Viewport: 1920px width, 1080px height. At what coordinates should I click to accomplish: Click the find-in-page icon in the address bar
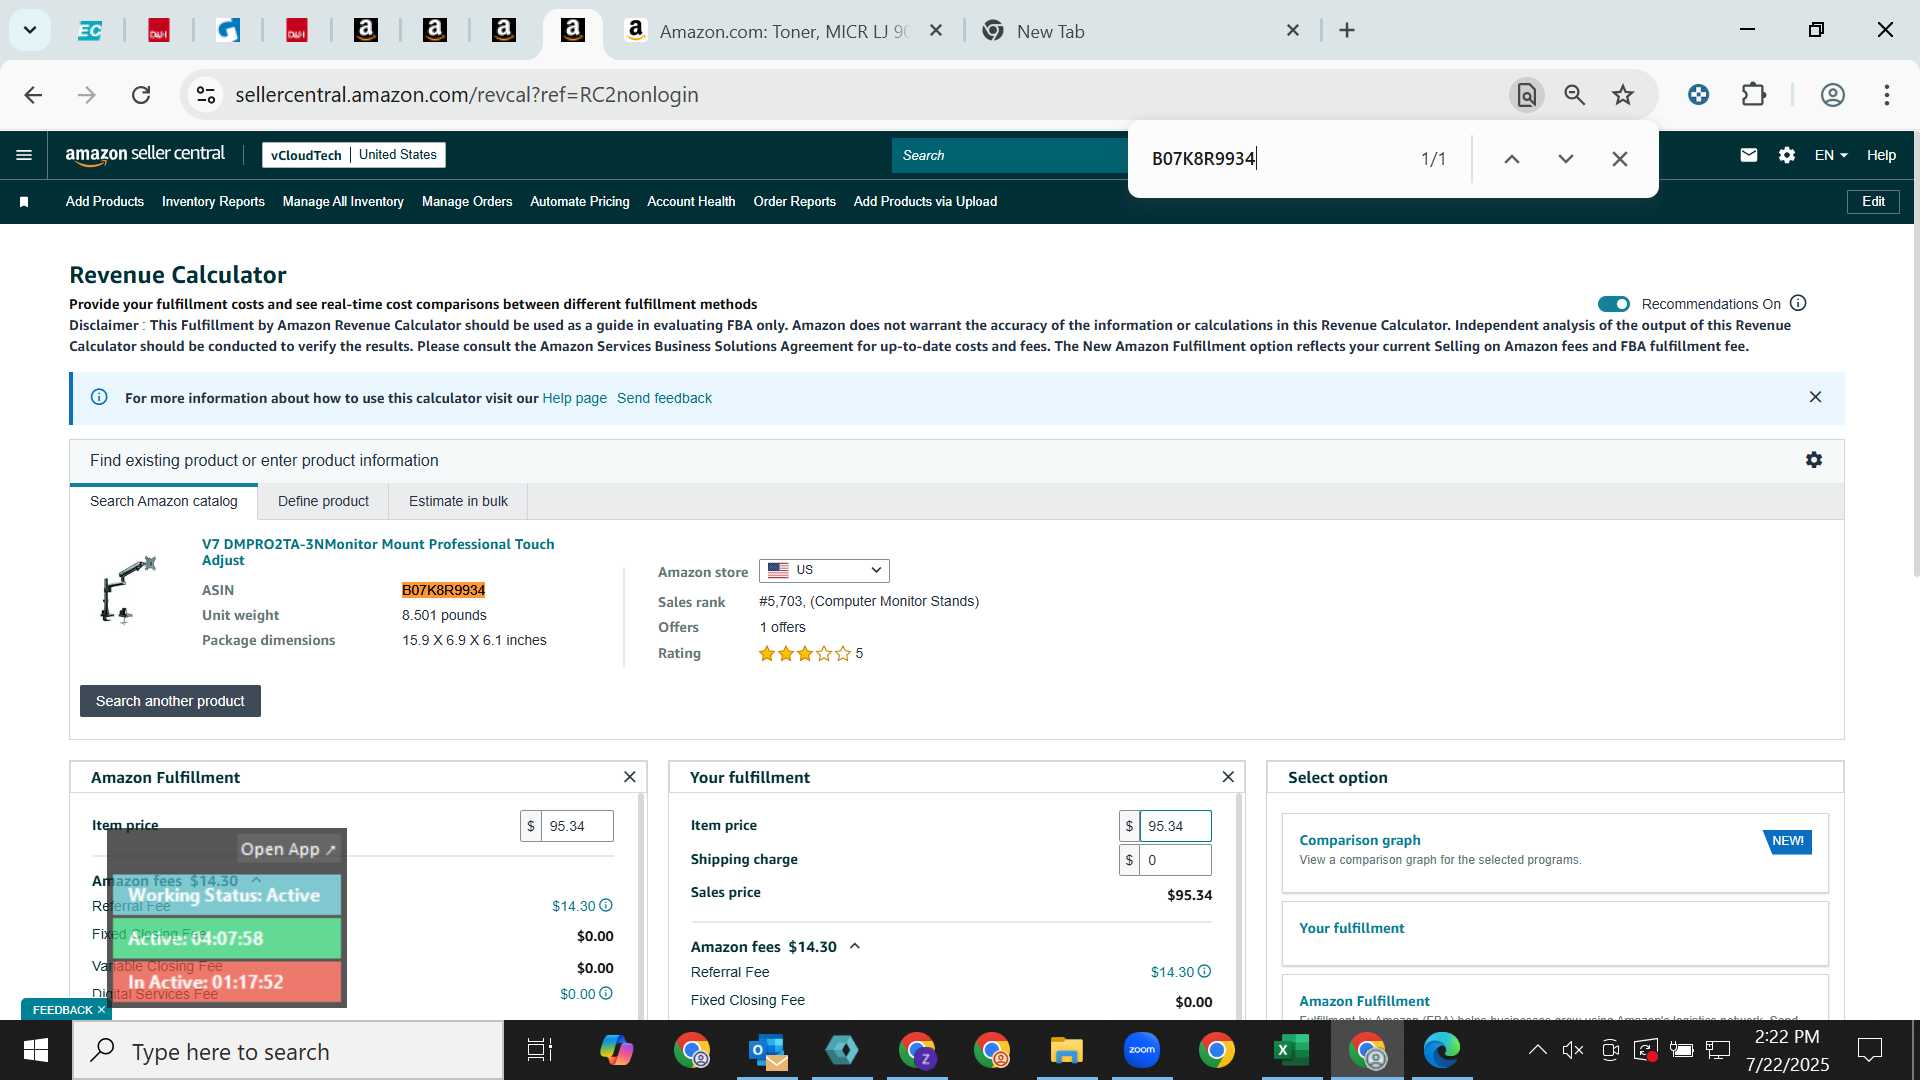tap(1526, 95)
